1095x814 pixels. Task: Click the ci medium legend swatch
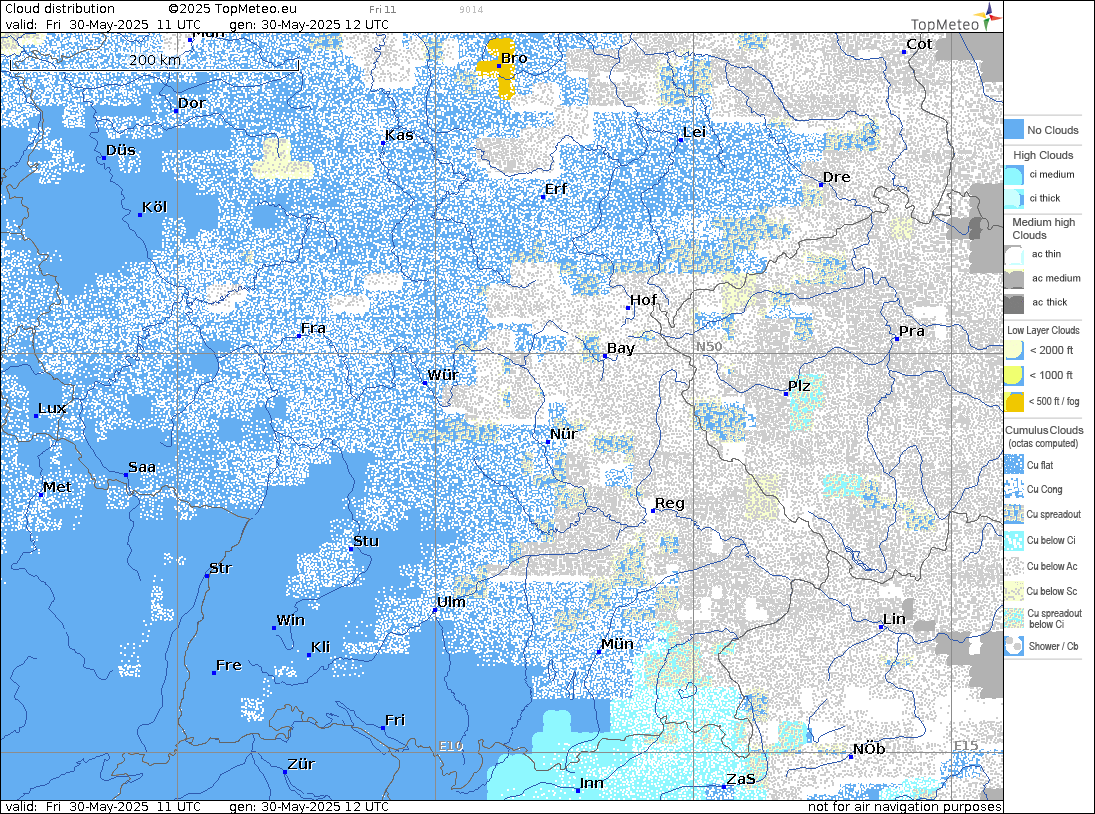[1014, 175]
